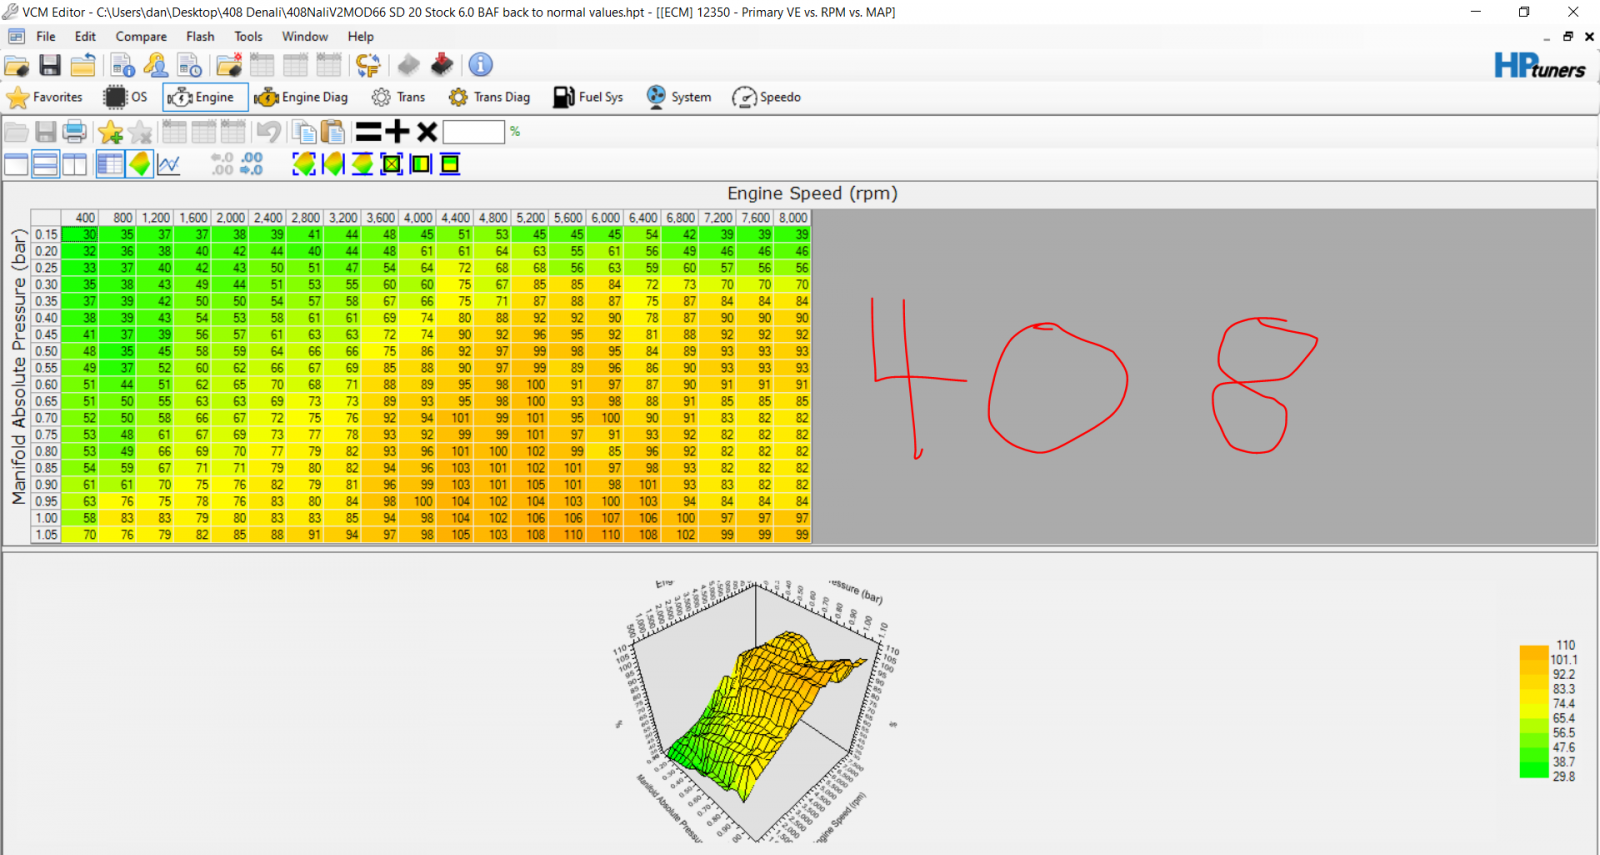This screenshot has width=1600, height=855.
Task: Click the plus add-value icon
Action: [x=398, y=131]
